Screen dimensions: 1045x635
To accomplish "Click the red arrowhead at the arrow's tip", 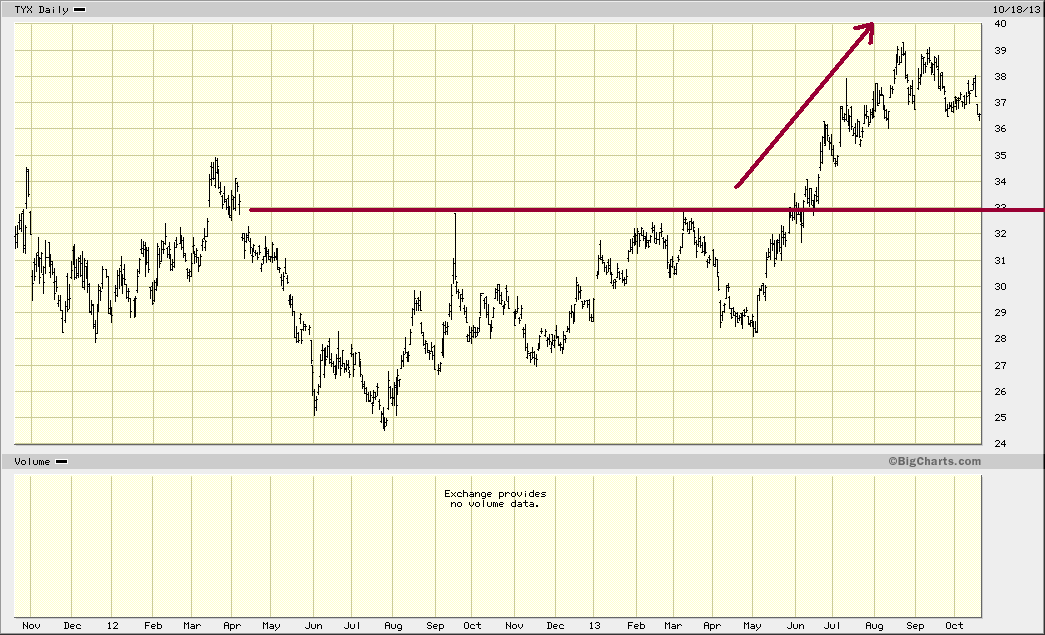I will [868, 30].
